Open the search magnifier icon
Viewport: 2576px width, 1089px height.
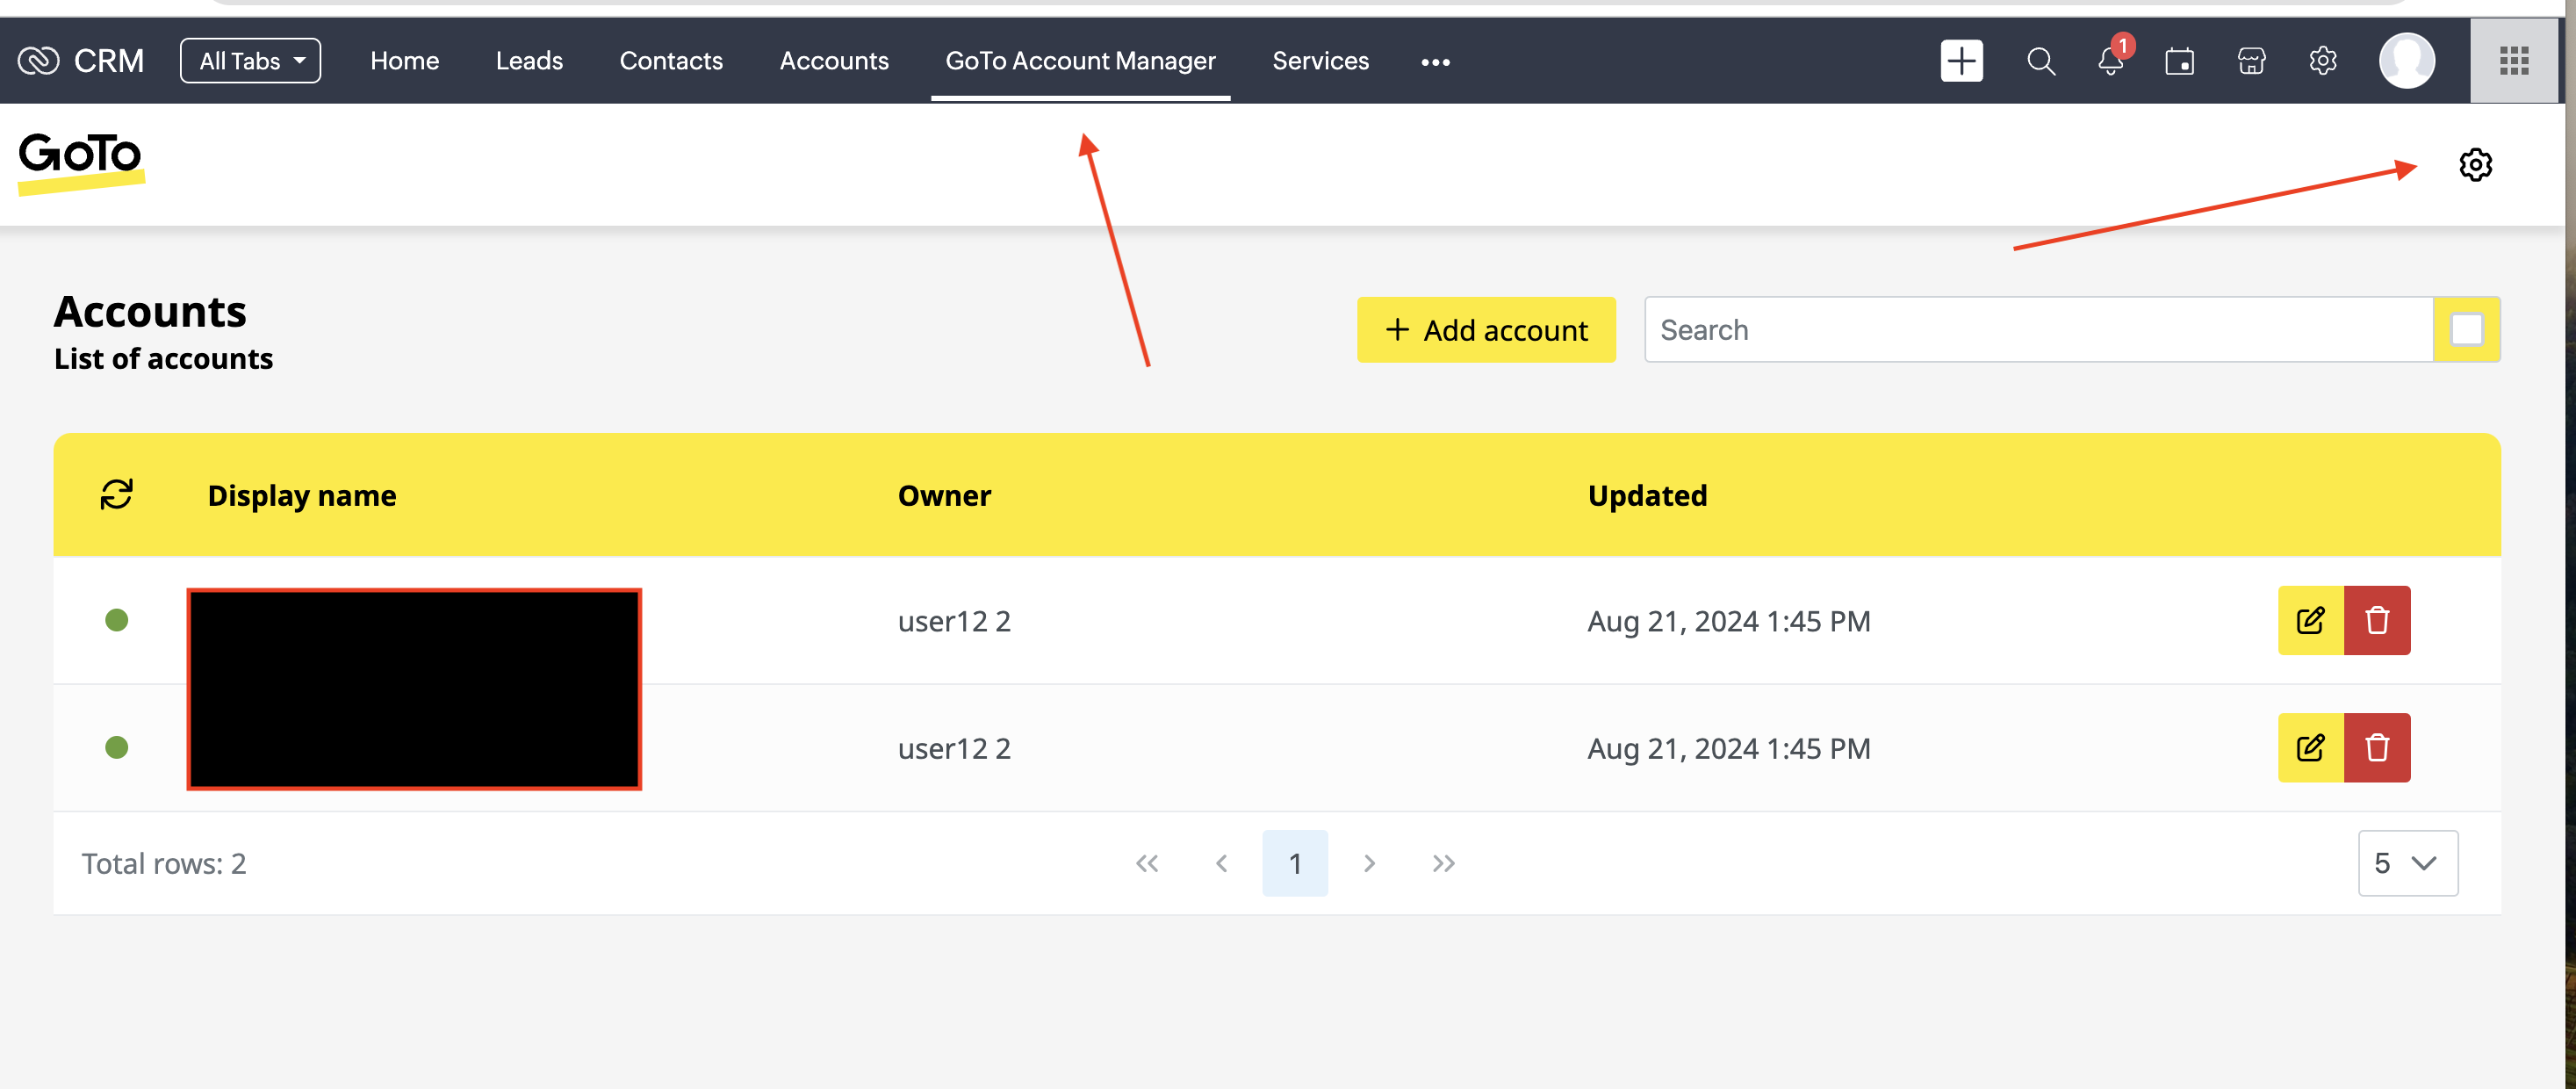(2041, 61)
